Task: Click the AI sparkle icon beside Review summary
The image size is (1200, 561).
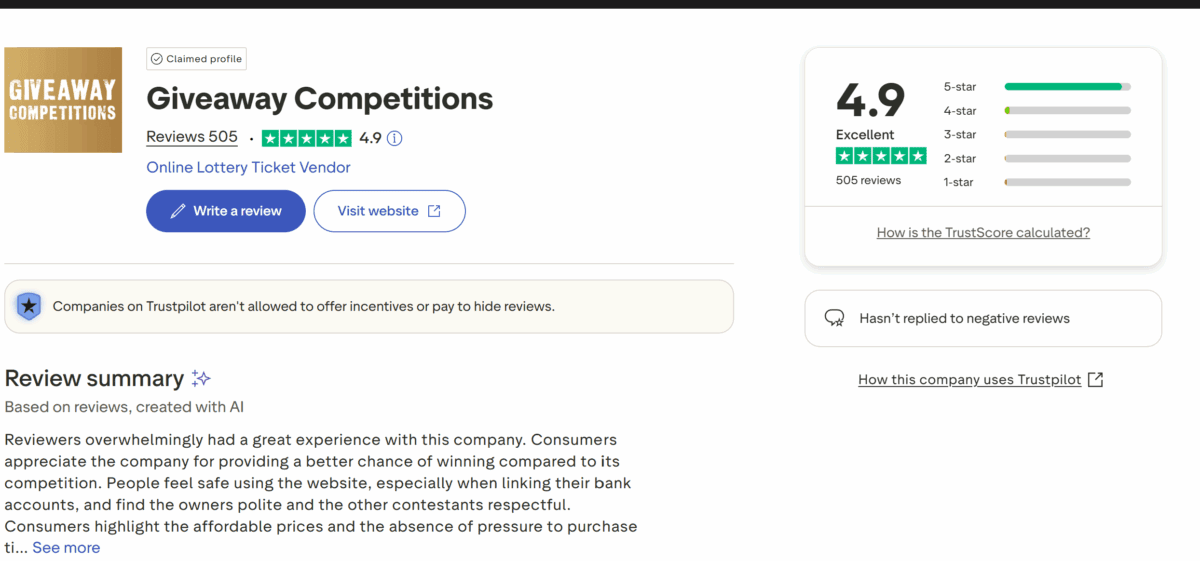Action: point(201,378)
